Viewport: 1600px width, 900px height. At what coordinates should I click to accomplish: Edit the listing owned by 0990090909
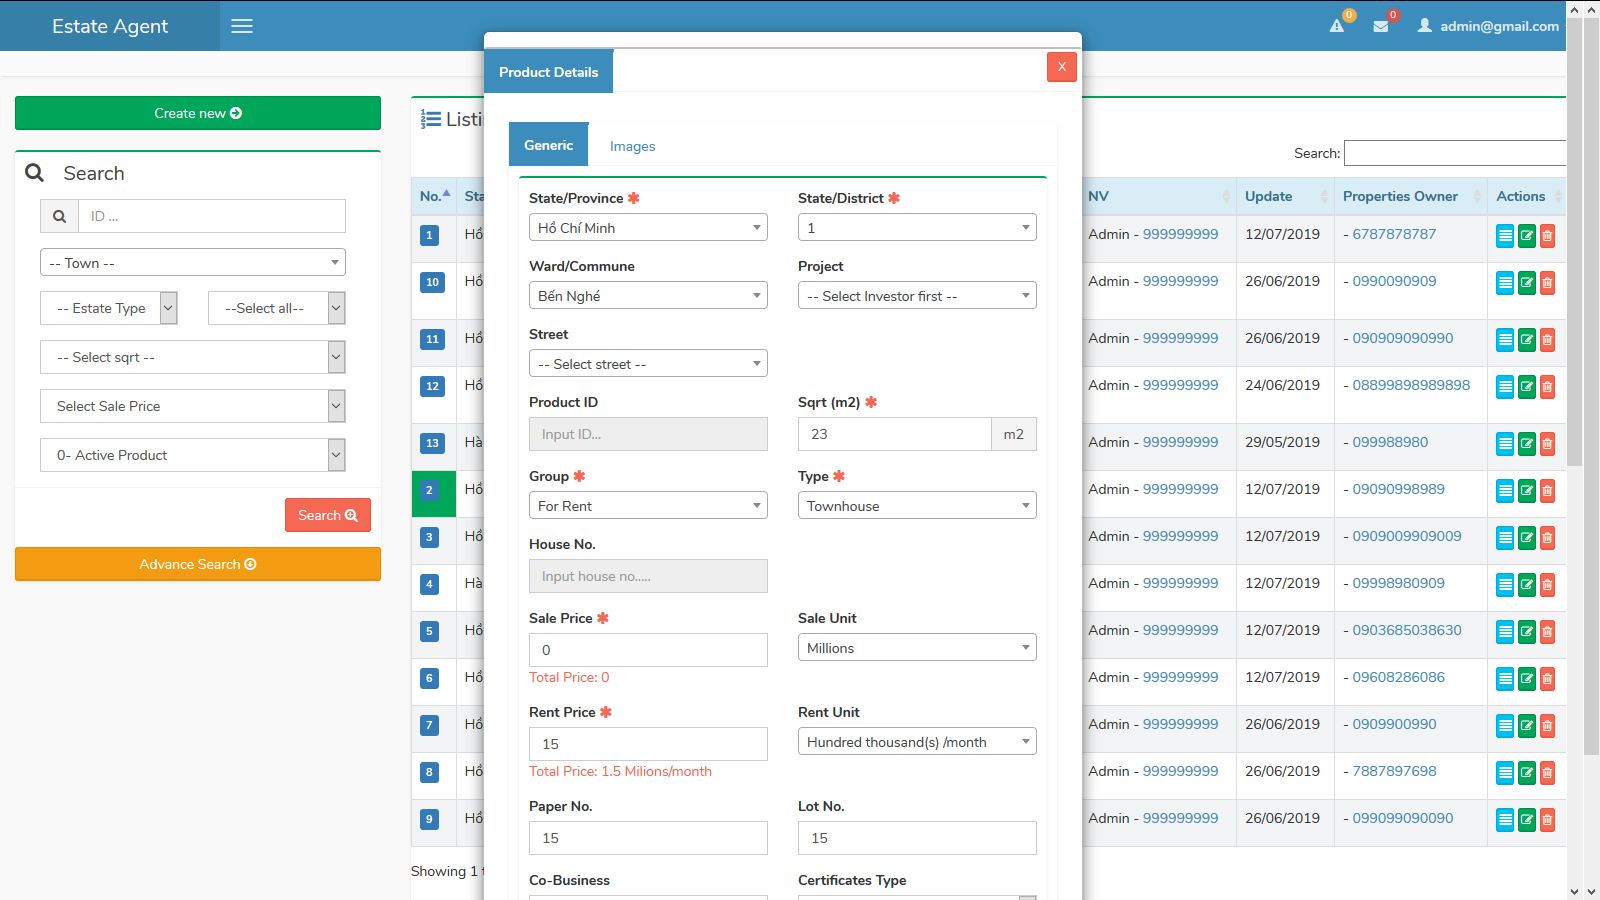click(1527, 283)
